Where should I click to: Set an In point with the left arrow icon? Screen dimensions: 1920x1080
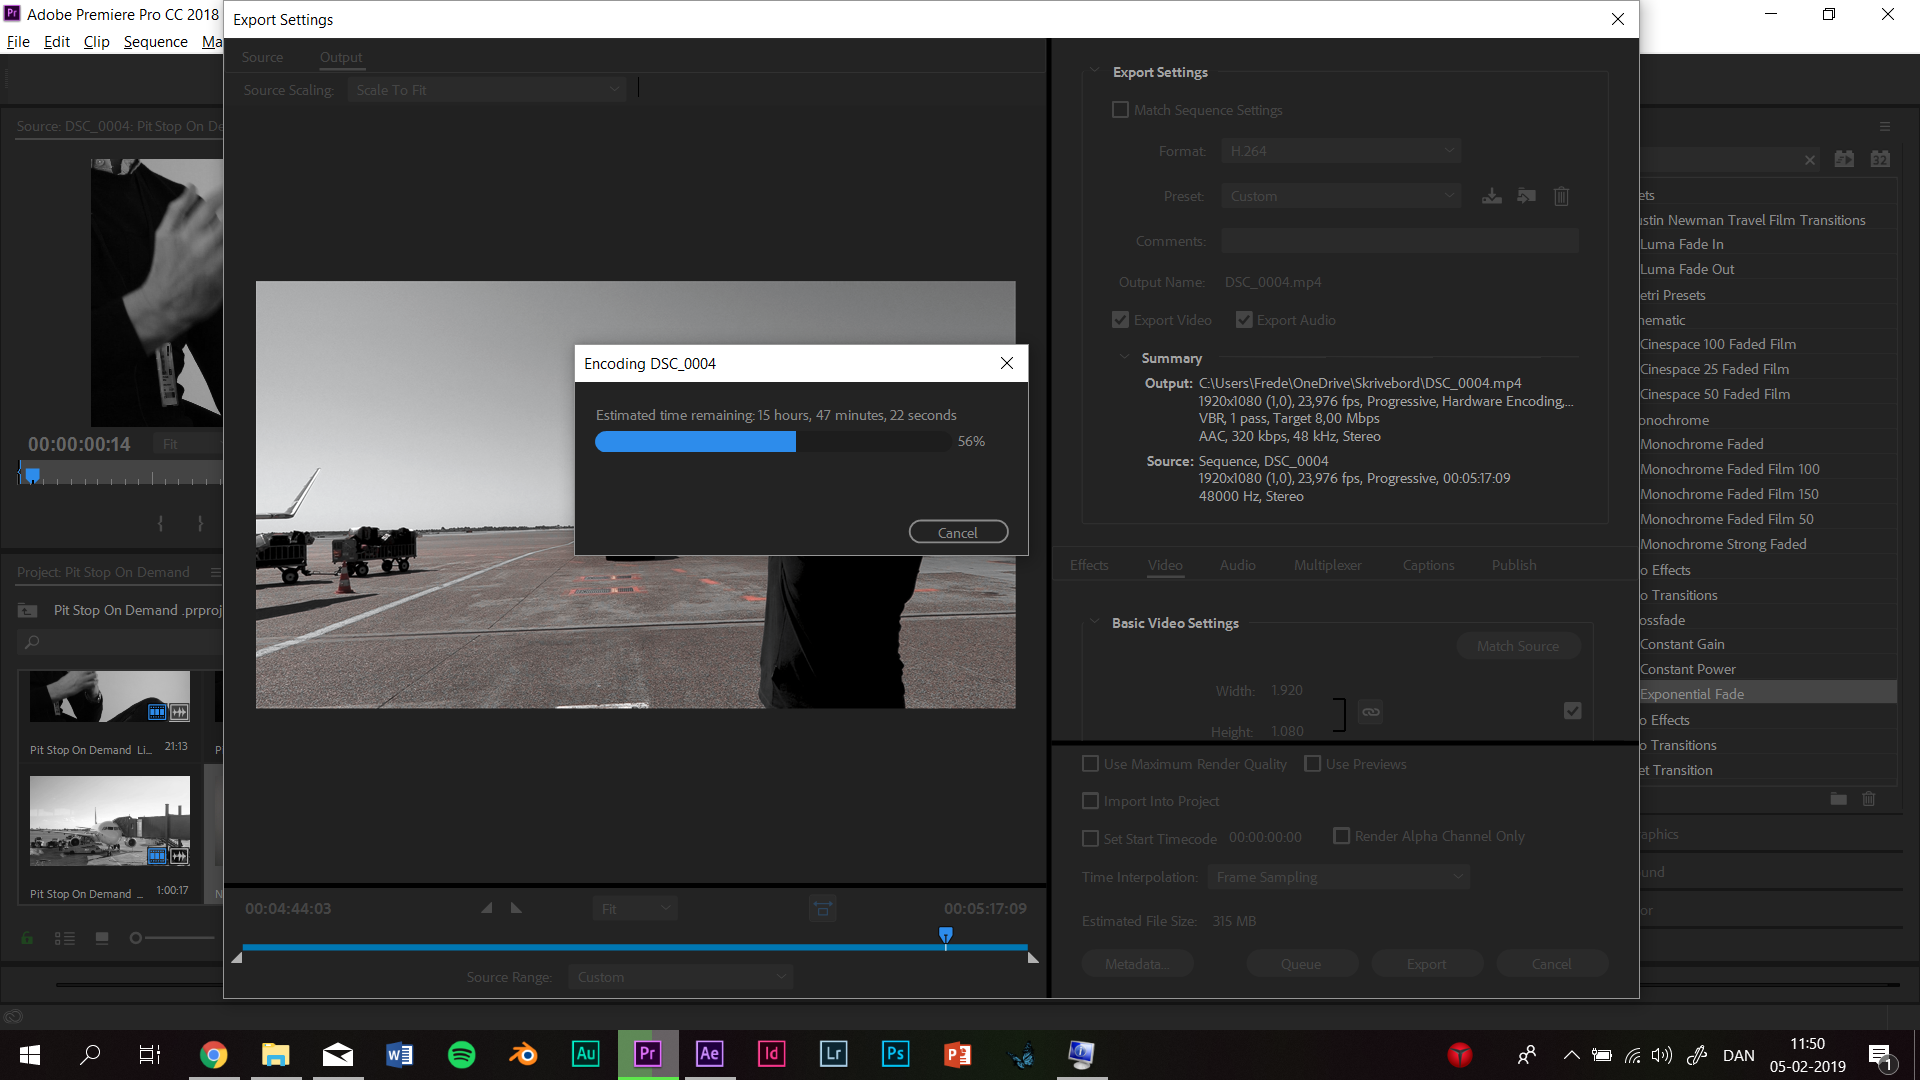(x=487, y=908)
